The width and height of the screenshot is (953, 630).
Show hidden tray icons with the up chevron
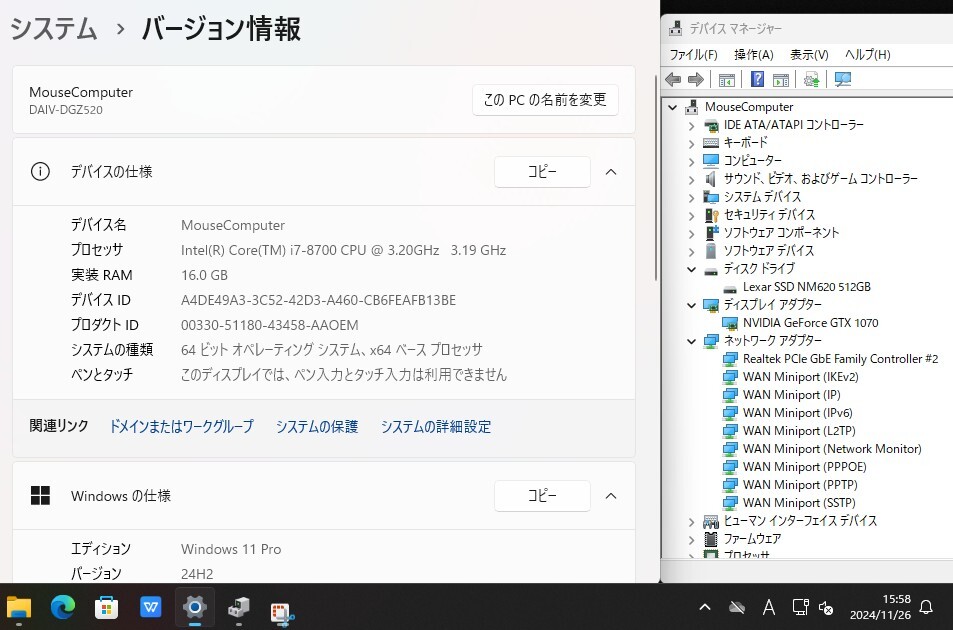coord(705,607)
